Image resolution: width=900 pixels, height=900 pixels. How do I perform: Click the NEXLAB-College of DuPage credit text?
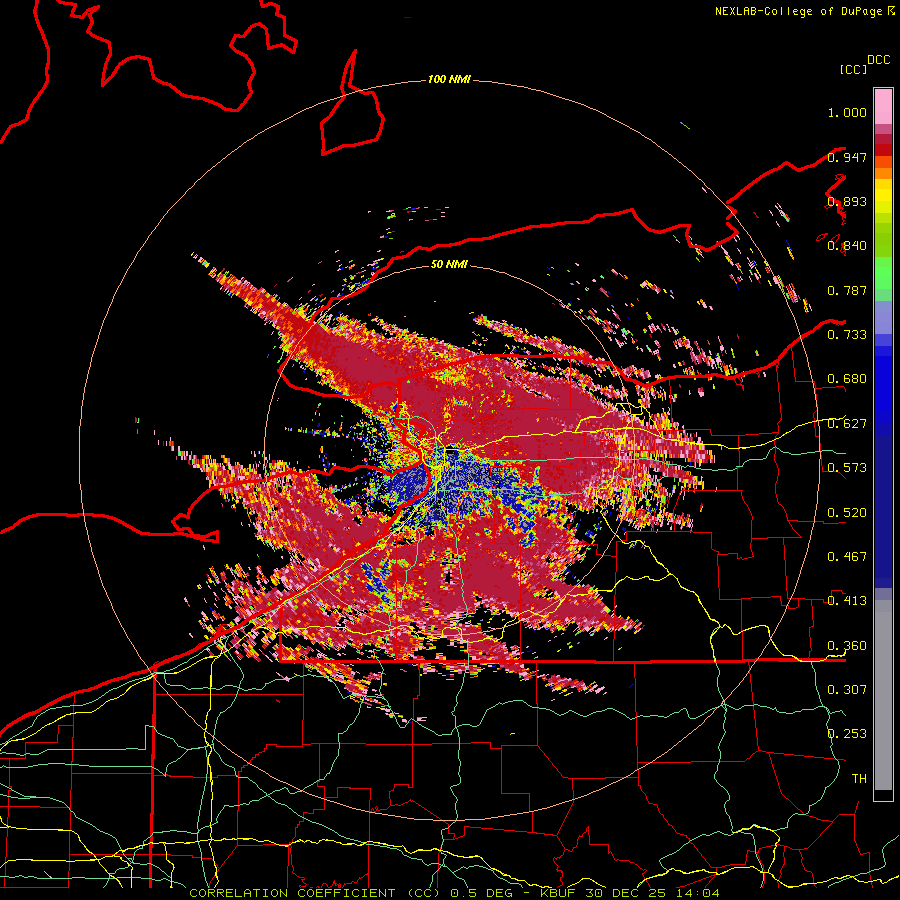tap(800, 11)
